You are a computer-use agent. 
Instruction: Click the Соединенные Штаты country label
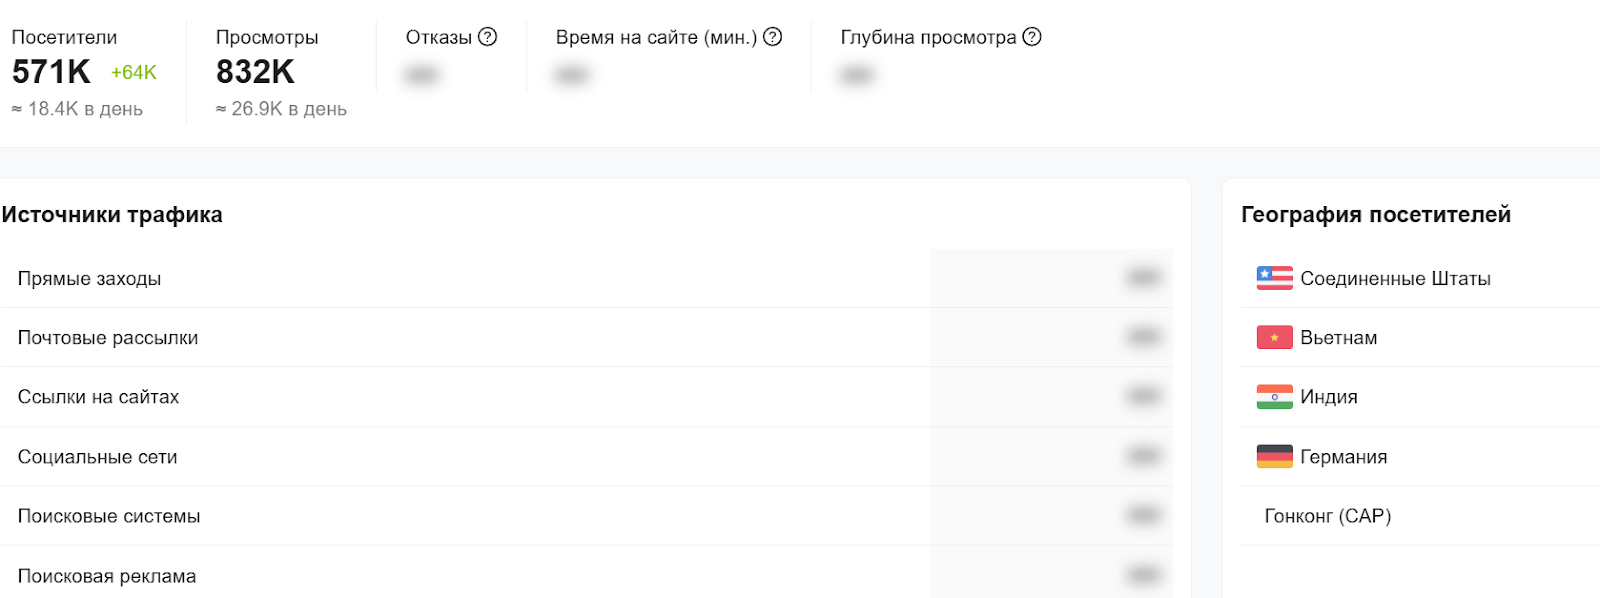point(1395,279)
